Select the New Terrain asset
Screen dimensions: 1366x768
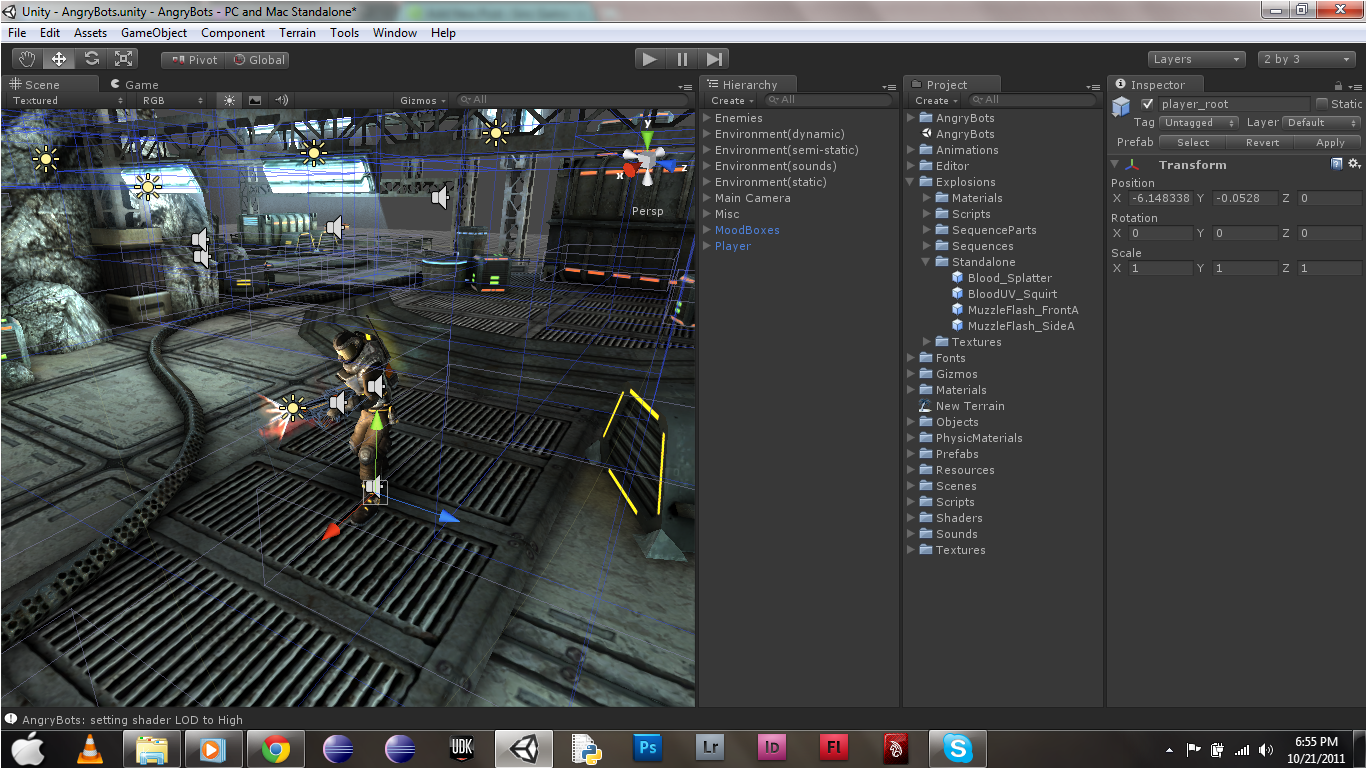(x=969, y=406)
